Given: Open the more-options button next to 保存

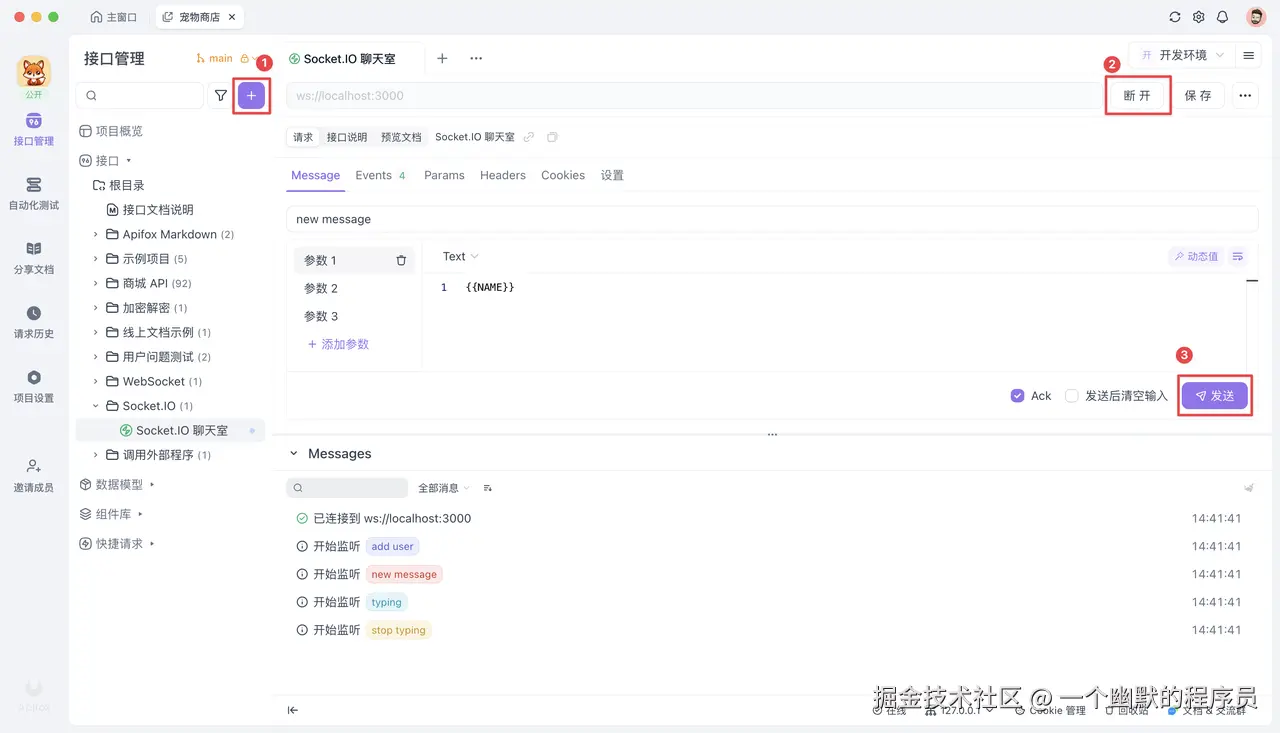Looking at the screenshot, I should [x=1245, y=95].
